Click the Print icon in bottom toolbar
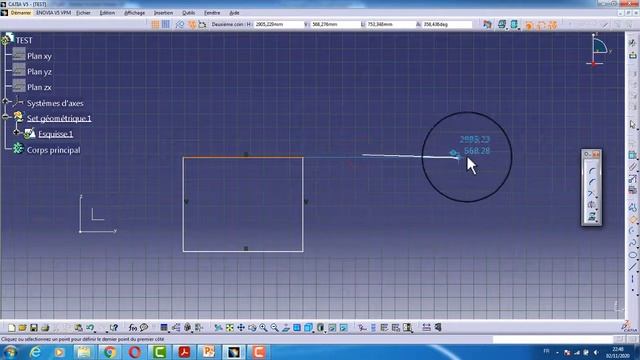The height and width of the screenshot is (360, 640). point(45,327)
